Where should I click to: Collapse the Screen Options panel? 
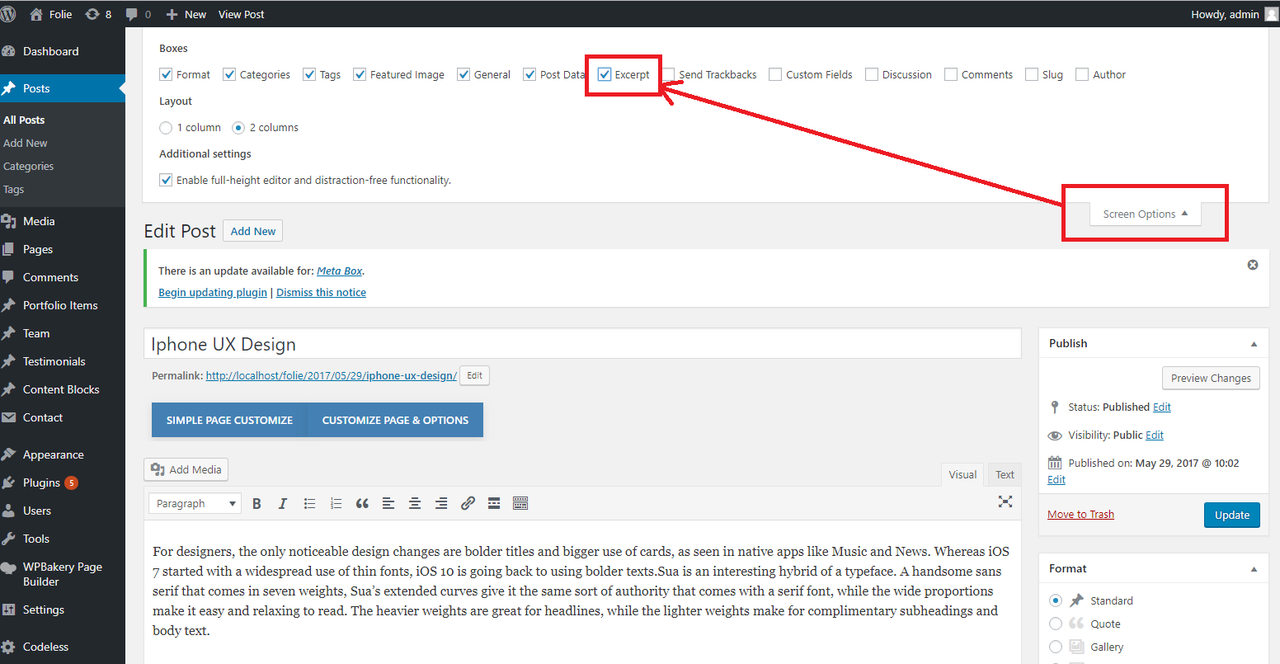[1145, 214]
